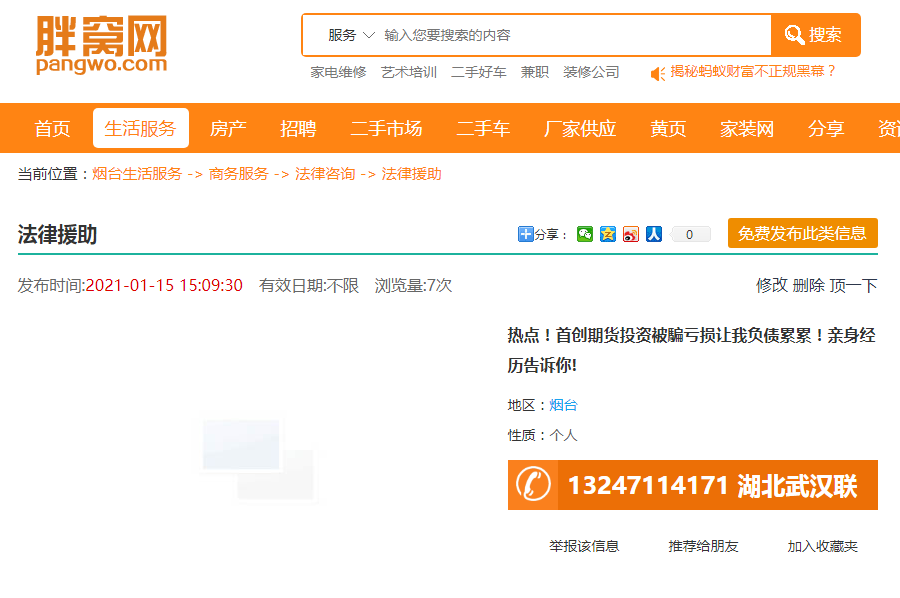
Task: Share via WeChat icon
Action: click(x=585, y=234)
